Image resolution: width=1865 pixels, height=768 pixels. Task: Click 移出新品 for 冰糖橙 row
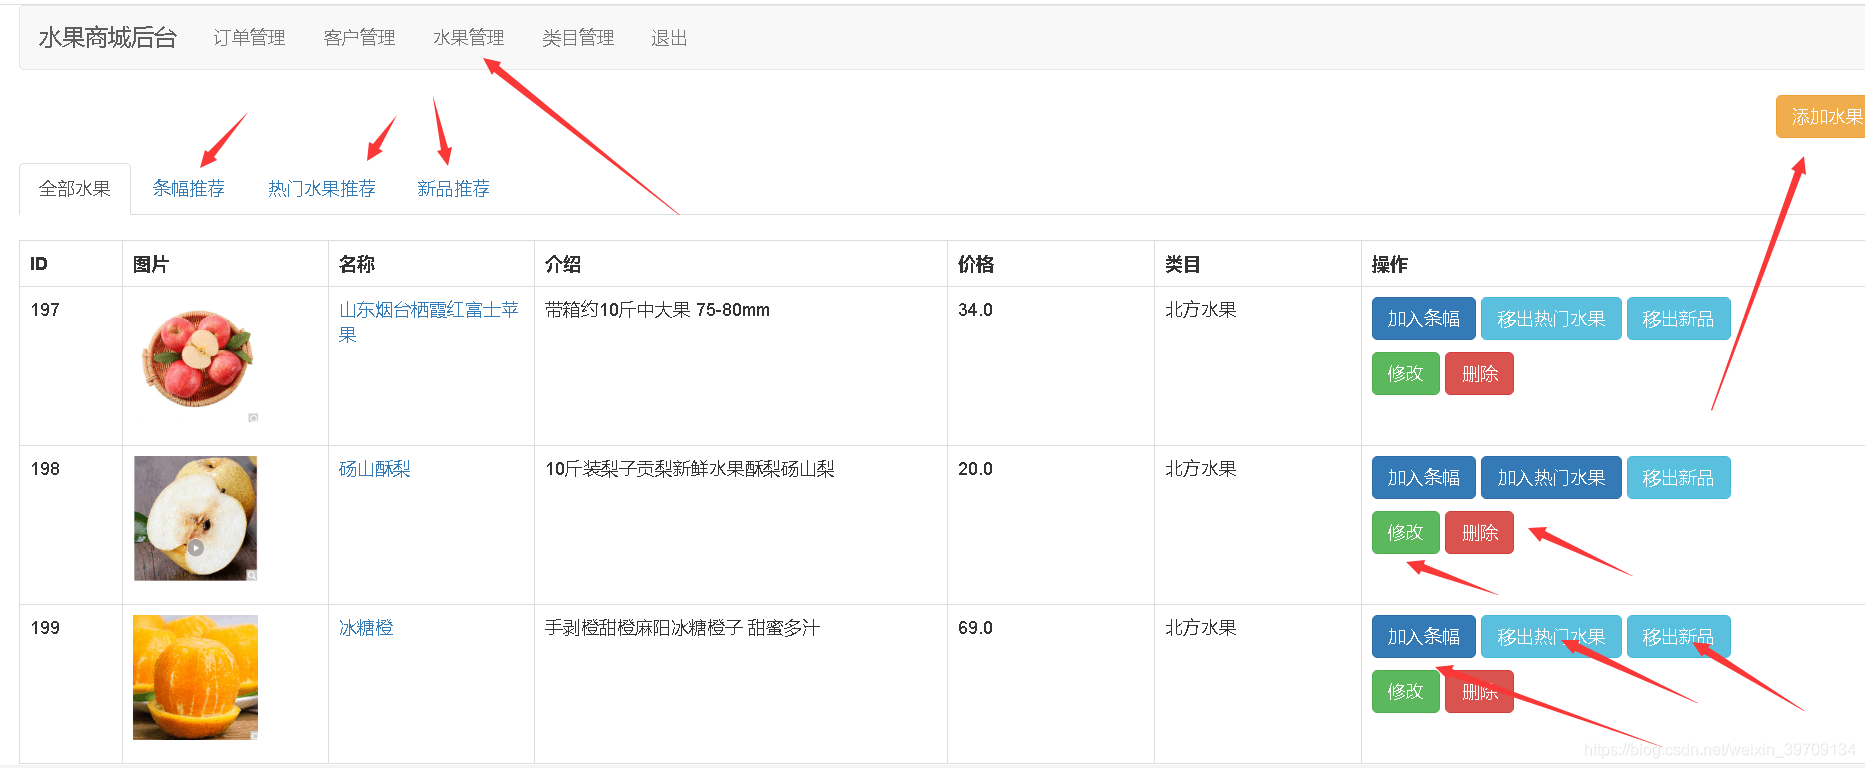pyautogui.click(x=1677, y=637)
